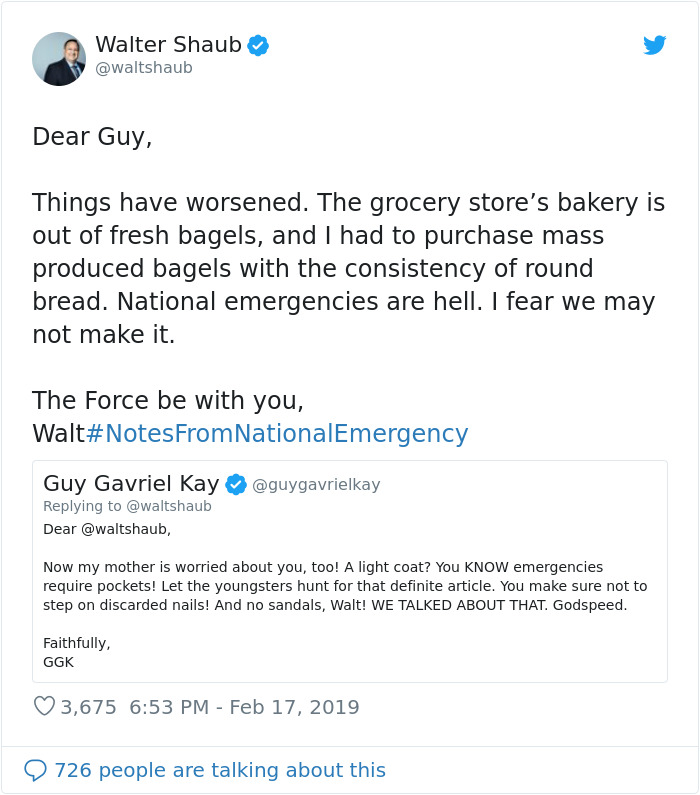Screen dimensions: 700x795
Task: Open the #NotesFromNationalEmergency hashtag
Action: point(277,433)
